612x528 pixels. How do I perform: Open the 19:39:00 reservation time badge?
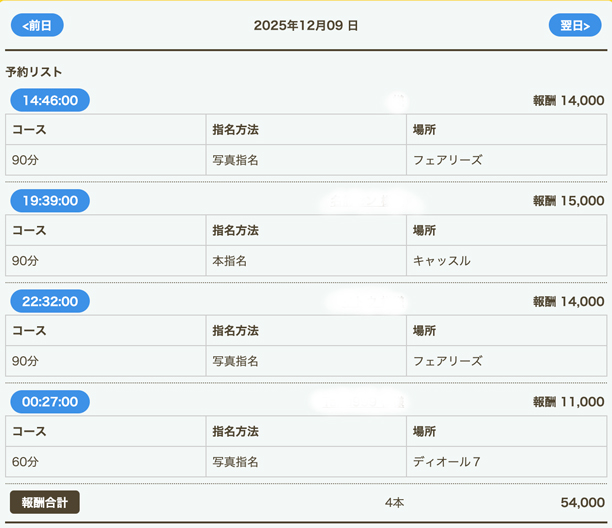pyautogui.click(x=50, y=200)
